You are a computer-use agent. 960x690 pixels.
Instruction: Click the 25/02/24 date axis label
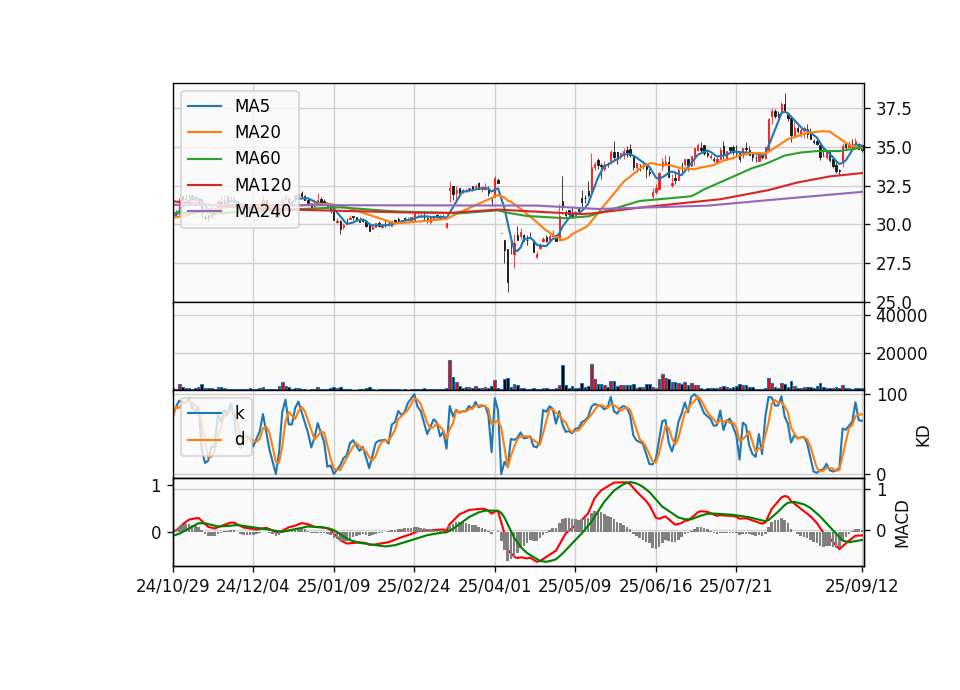click(x=414, y=586)
